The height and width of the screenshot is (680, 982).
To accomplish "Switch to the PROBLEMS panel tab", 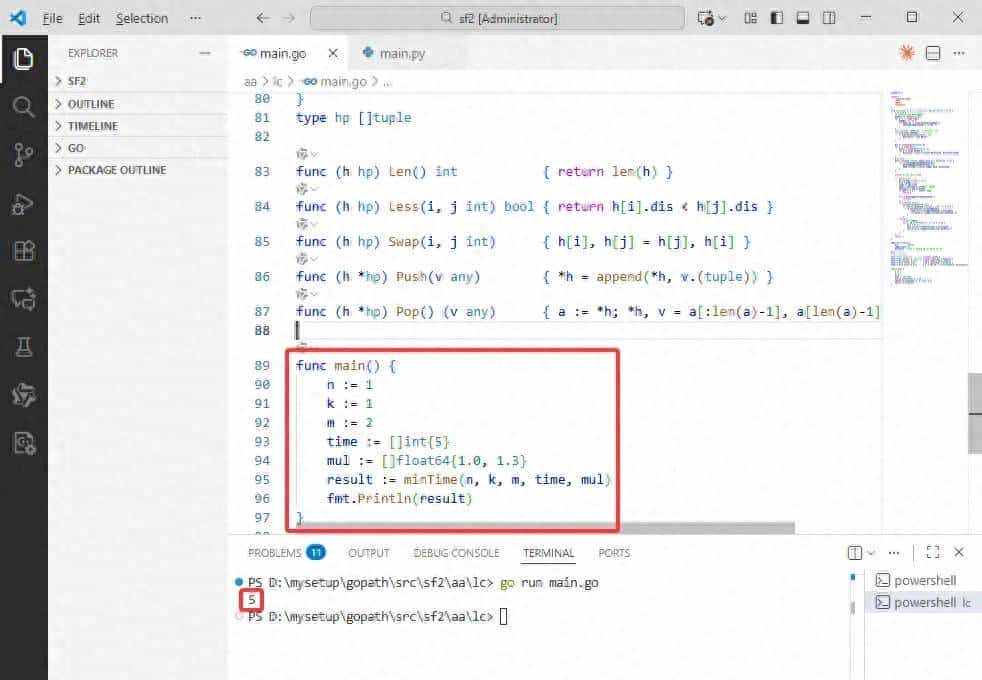I will [286, 553].
